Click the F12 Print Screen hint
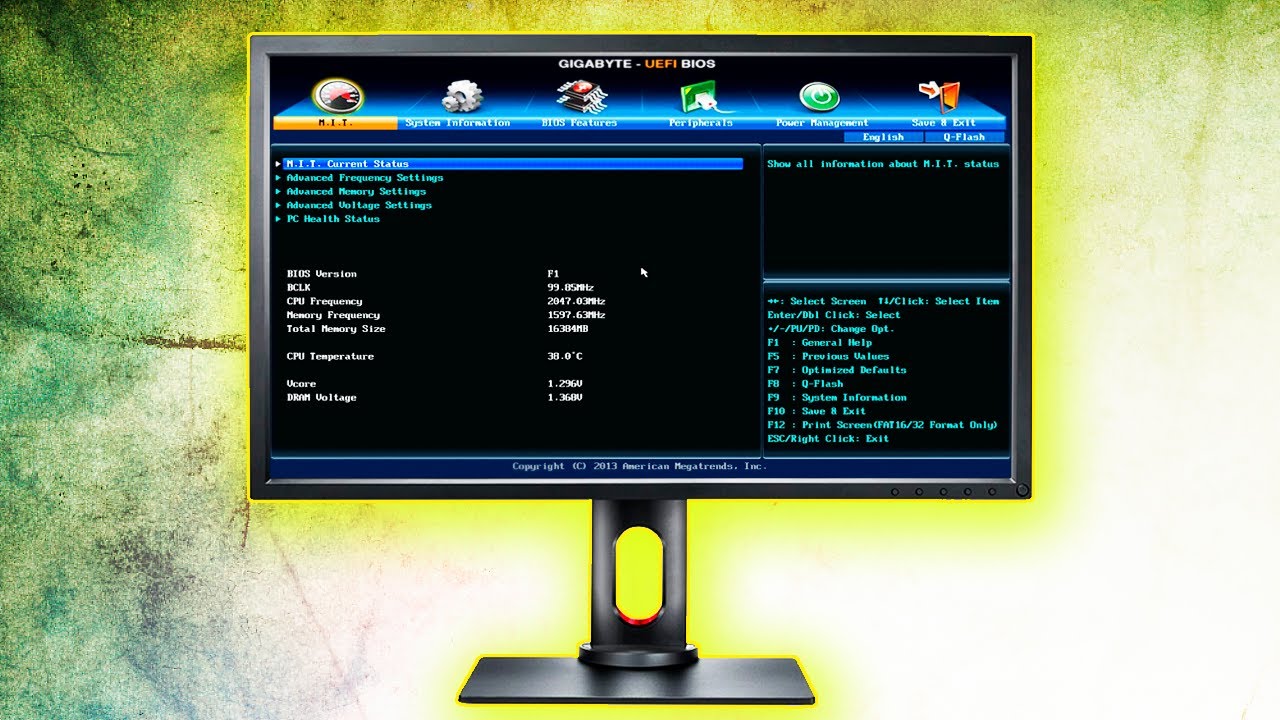Viewport: 1280px width, 720px height. tap(882, 425)
